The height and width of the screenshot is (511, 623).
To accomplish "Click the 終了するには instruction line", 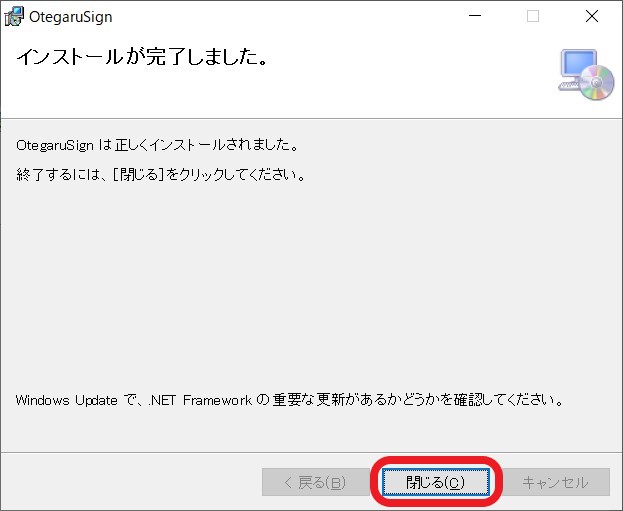I will [x=160, y=175].
